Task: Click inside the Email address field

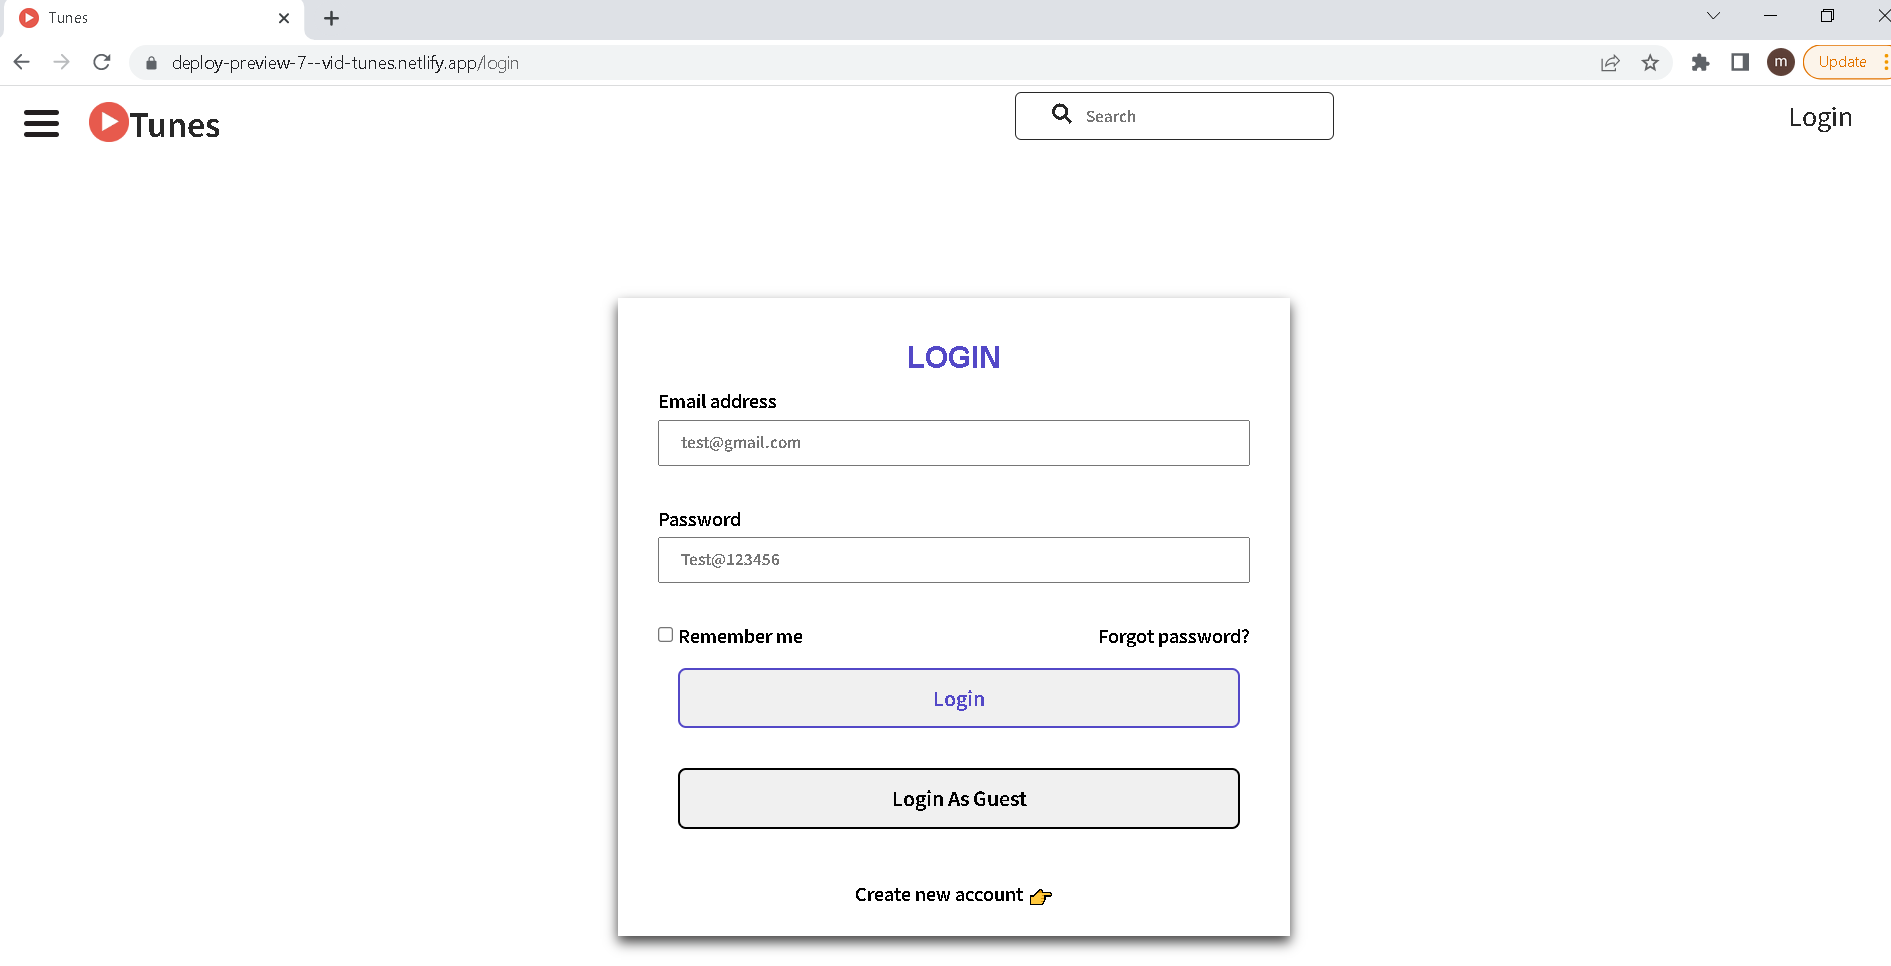Action: coord(953,443)
